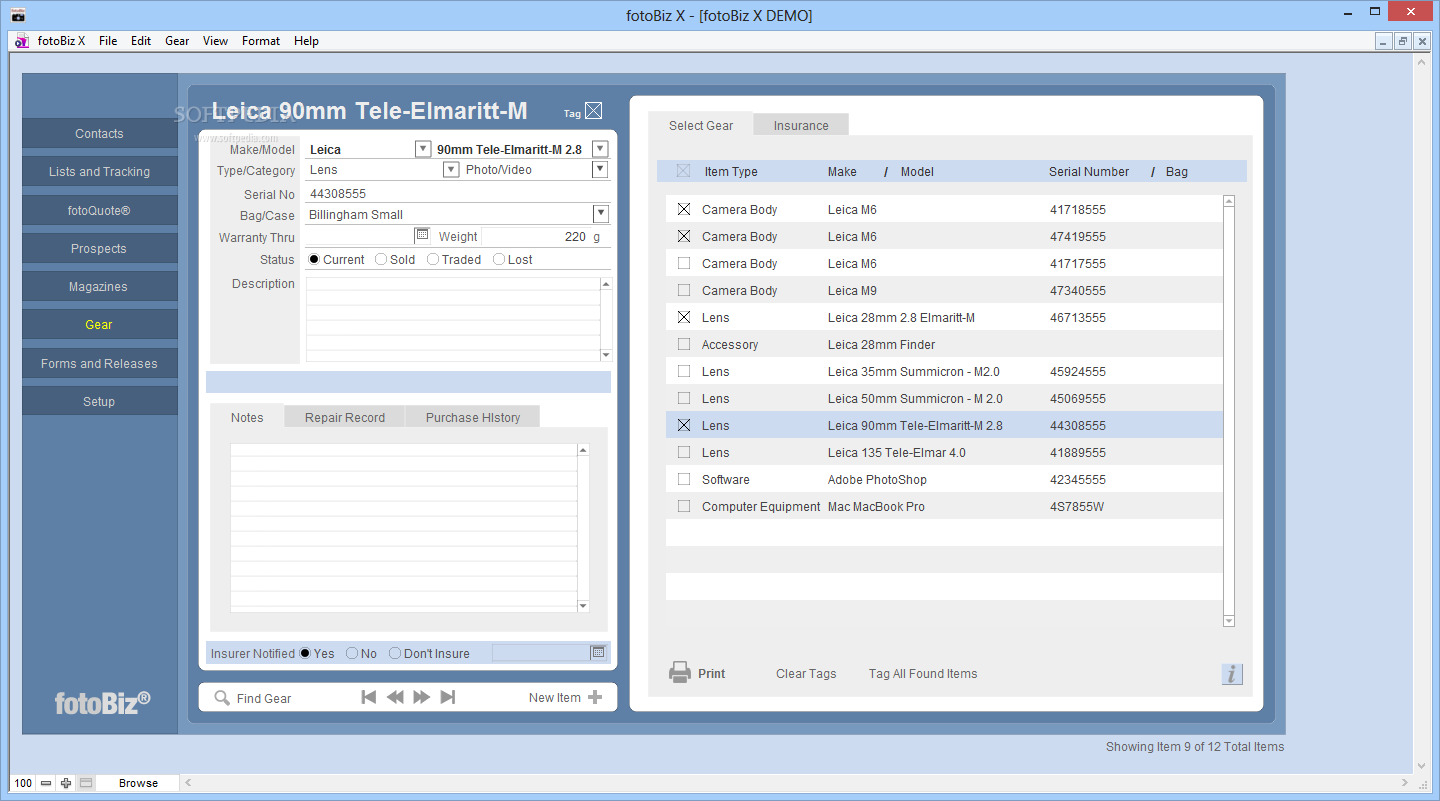This screenshot has height=801, width=1440.
Task: Tag the Leica 28mm Finder accessory
Action: point(684,344)
